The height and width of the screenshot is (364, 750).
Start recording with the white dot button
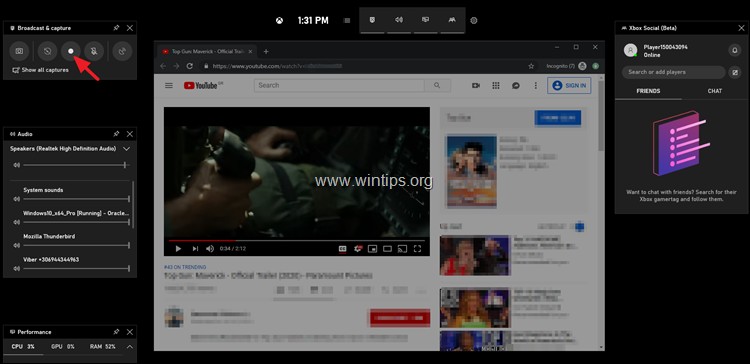click(71, 51)
